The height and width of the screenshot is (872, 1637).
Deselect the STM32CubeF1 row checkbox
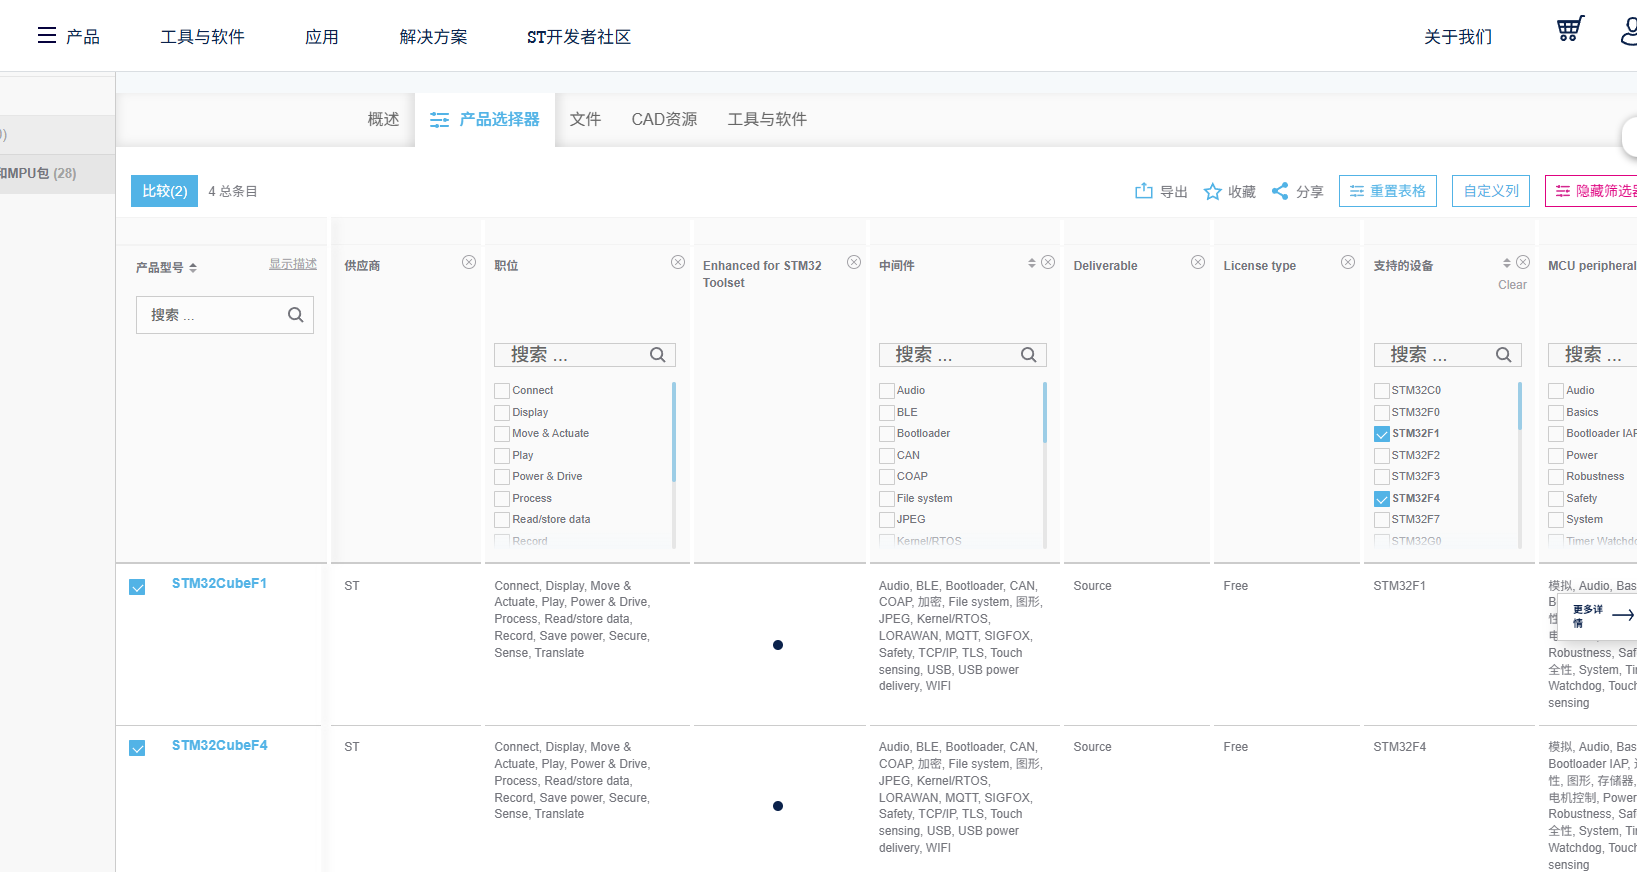(x=137, y=587)
